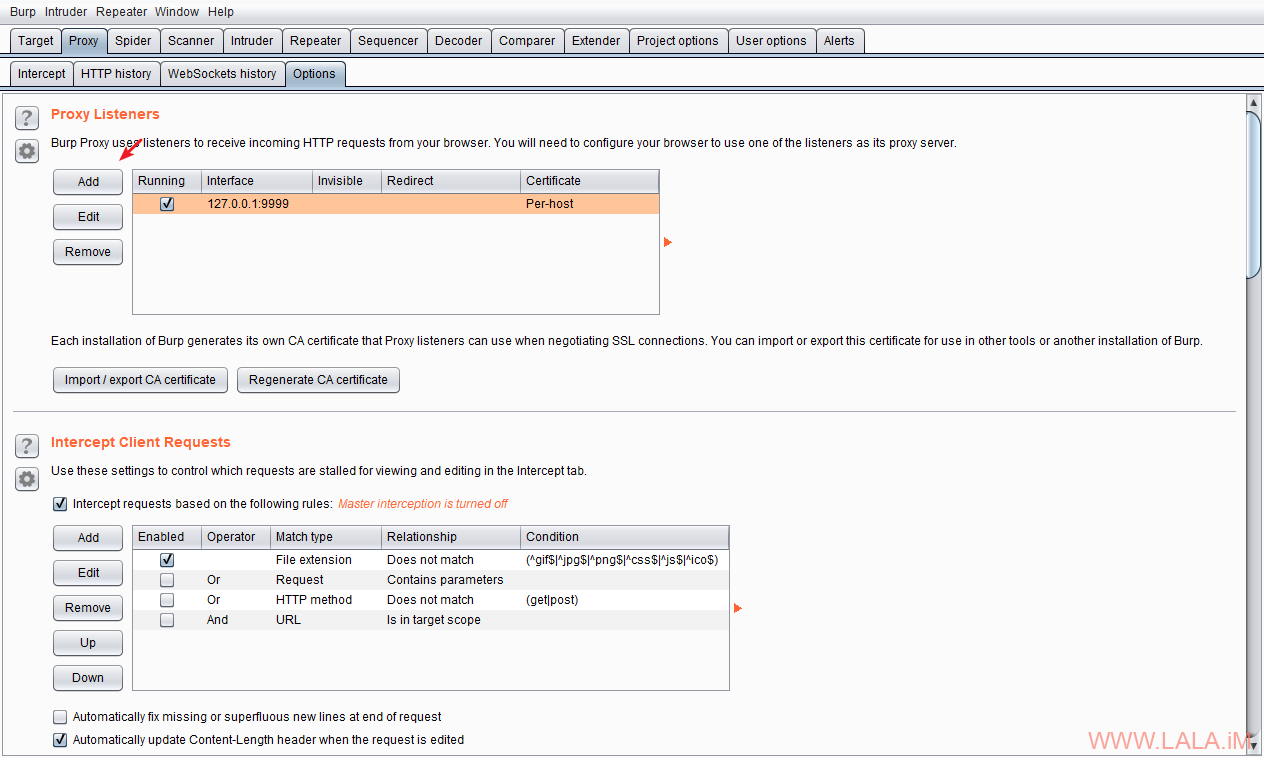This screenshot has width=1264, height=758.
Task: Select the (get|post) condition cell
Action: [625, 600]
